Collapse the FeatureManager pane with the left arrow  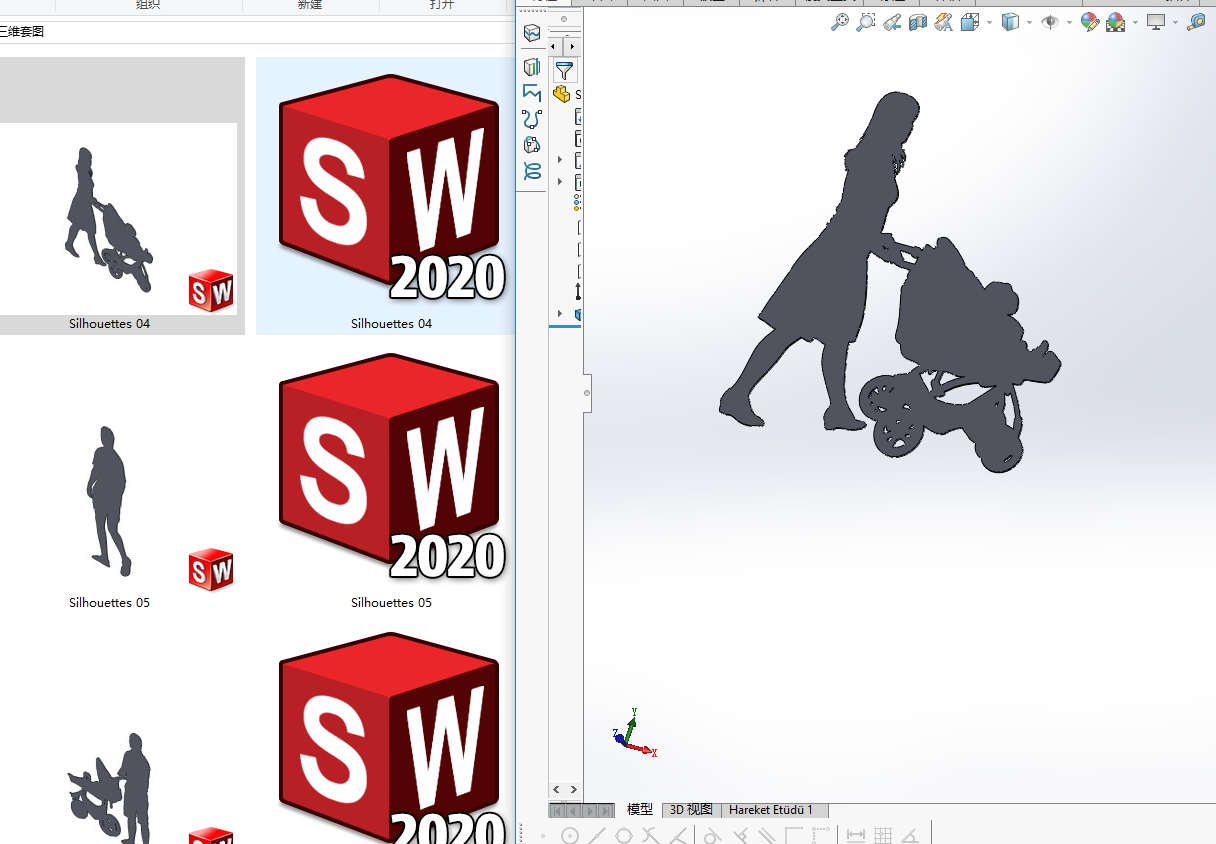point(552,46)
